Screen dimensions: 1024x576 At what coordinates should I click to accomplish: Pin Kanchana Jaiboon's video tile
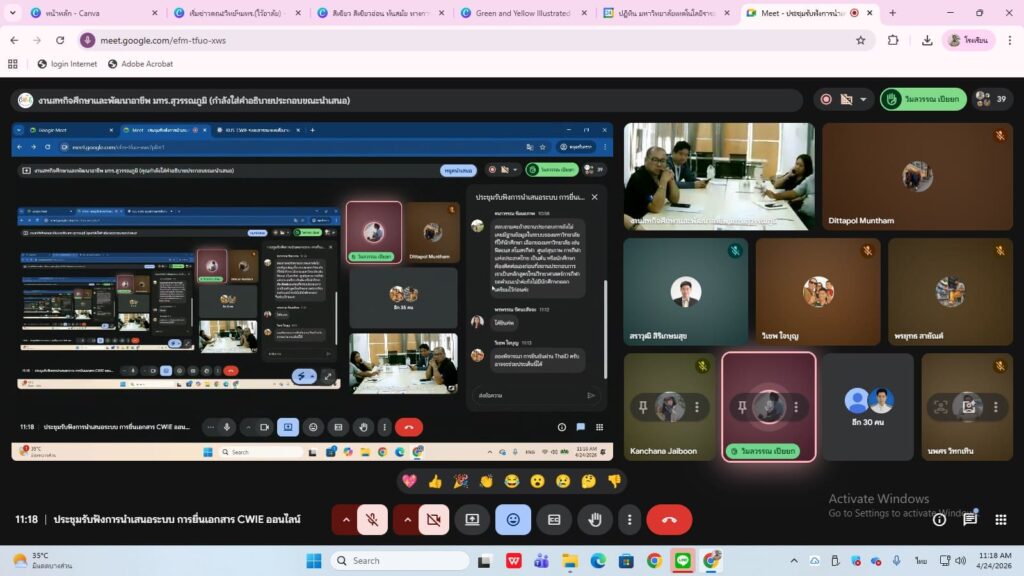tap(643, 407)
